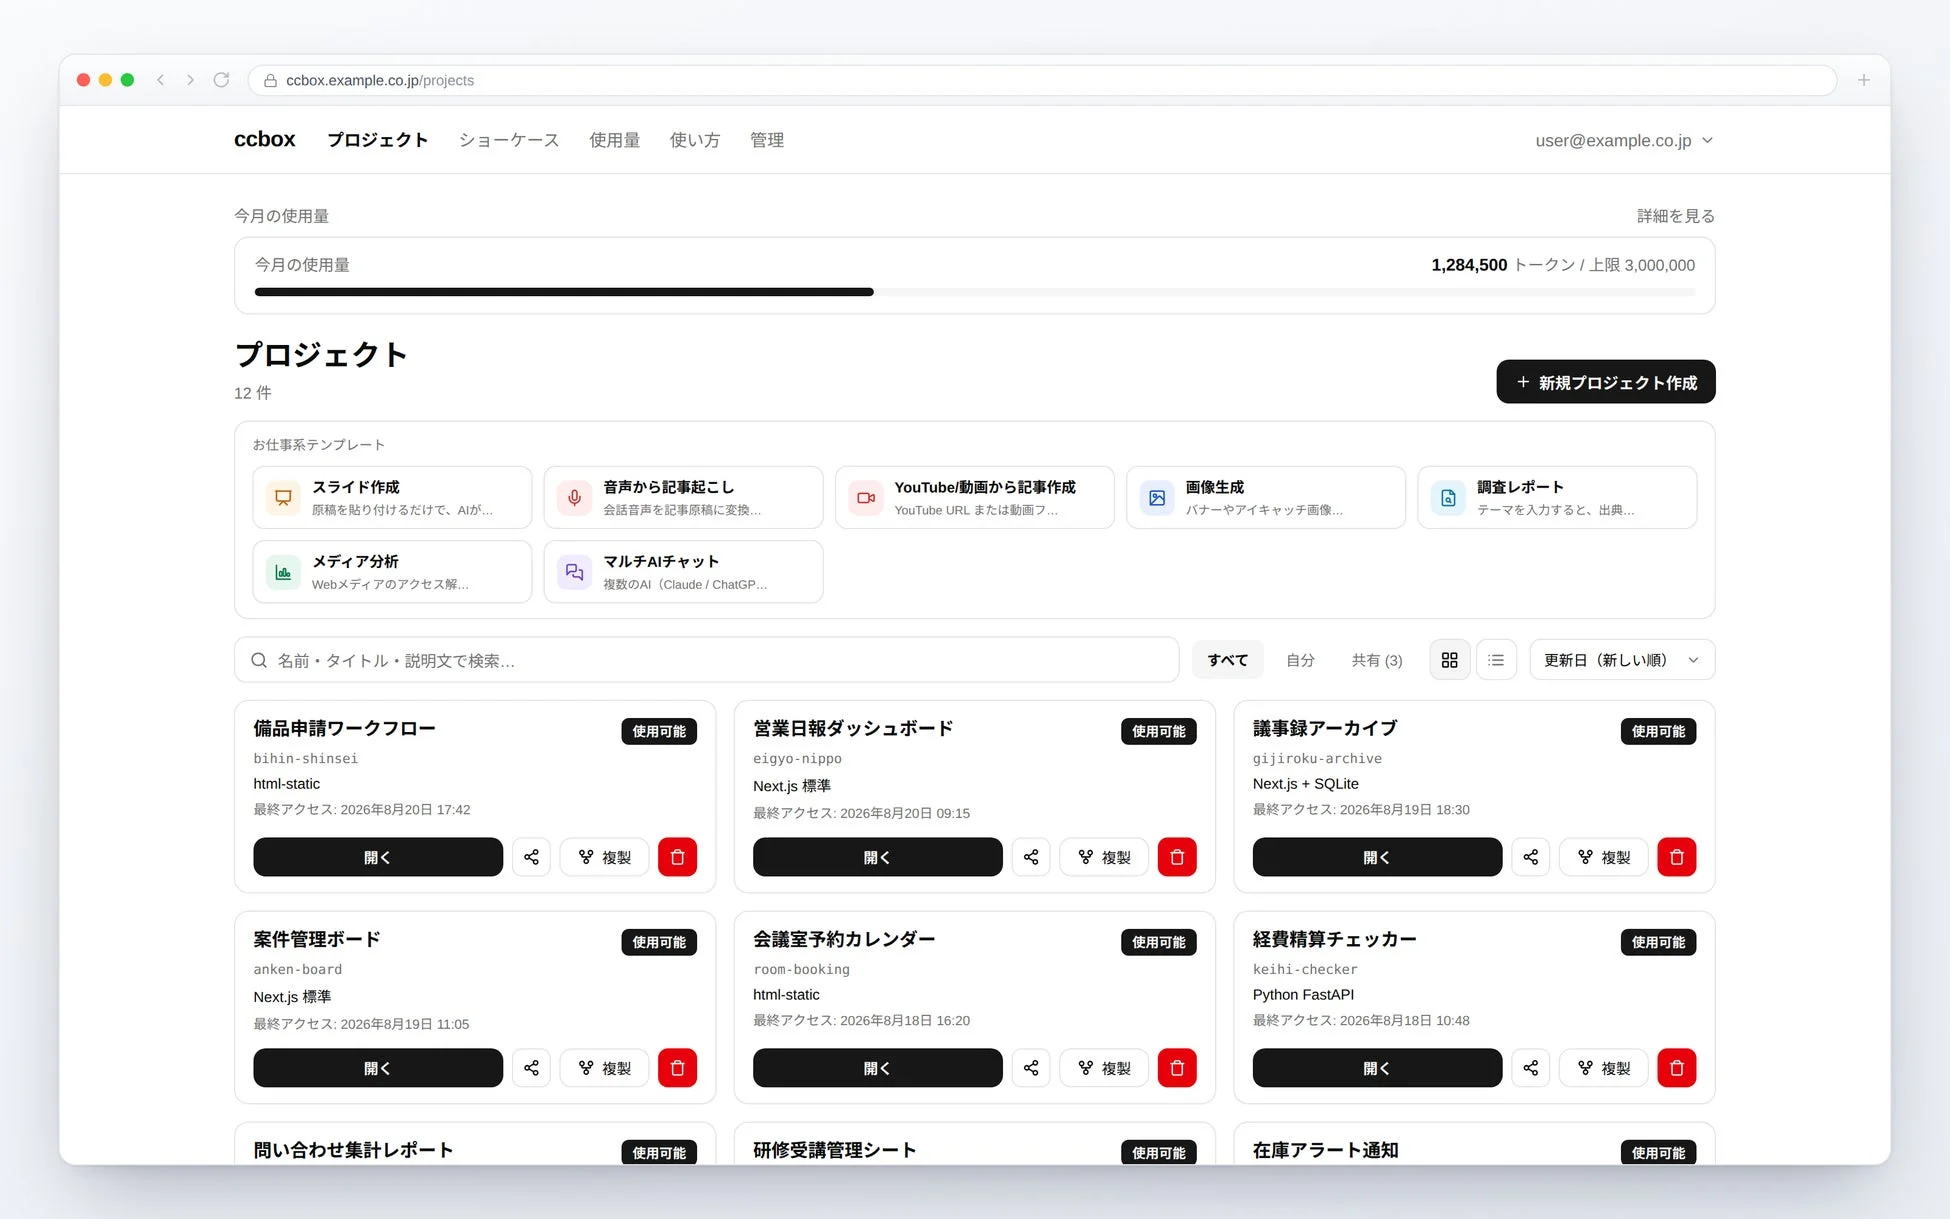Click the 問い合わせ集計レポート card title
Viewport: 1950px width, 1219px height.
[353, 1150]
